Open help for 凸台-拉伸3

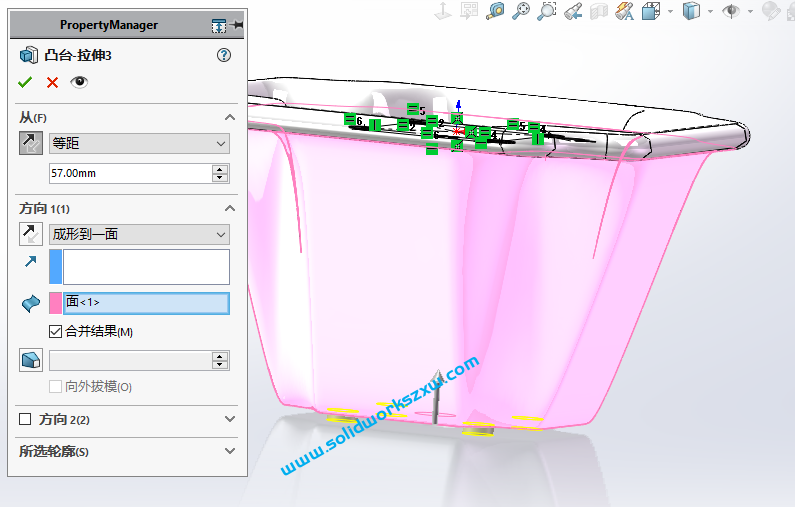(x=223, y=56)
